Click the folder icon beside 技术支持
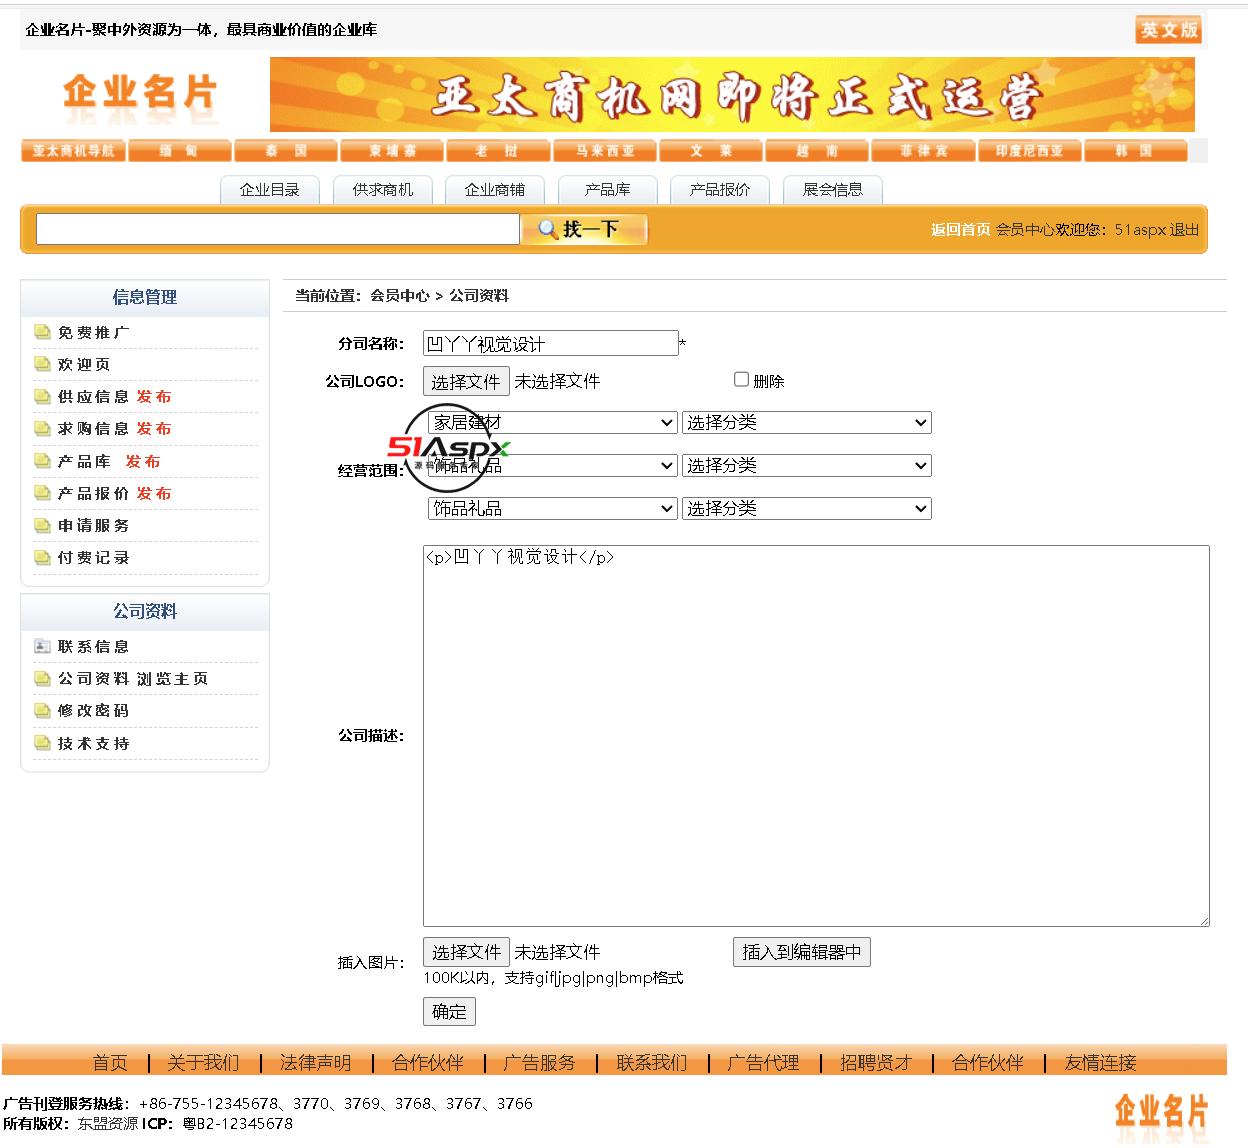Viewport: 1248px width, 1148px height. tap(42, 743)
